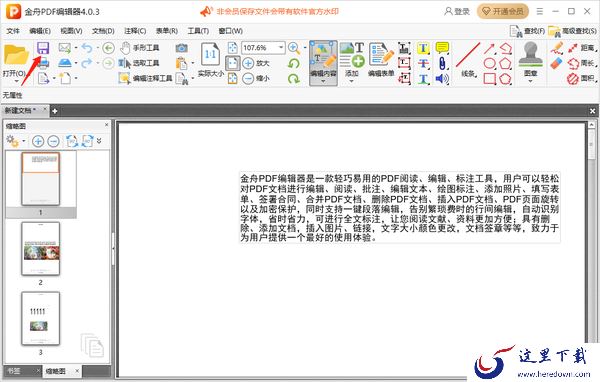This screenshot has width=600, height=382.
Task: Click the 缩小 zoom out button
Action: coord(256,78)
